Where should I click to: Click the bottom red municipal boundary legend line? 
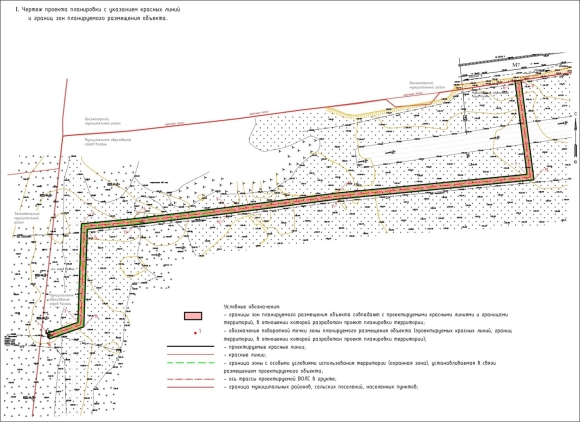pyautogui.click(x=190, y=387)
